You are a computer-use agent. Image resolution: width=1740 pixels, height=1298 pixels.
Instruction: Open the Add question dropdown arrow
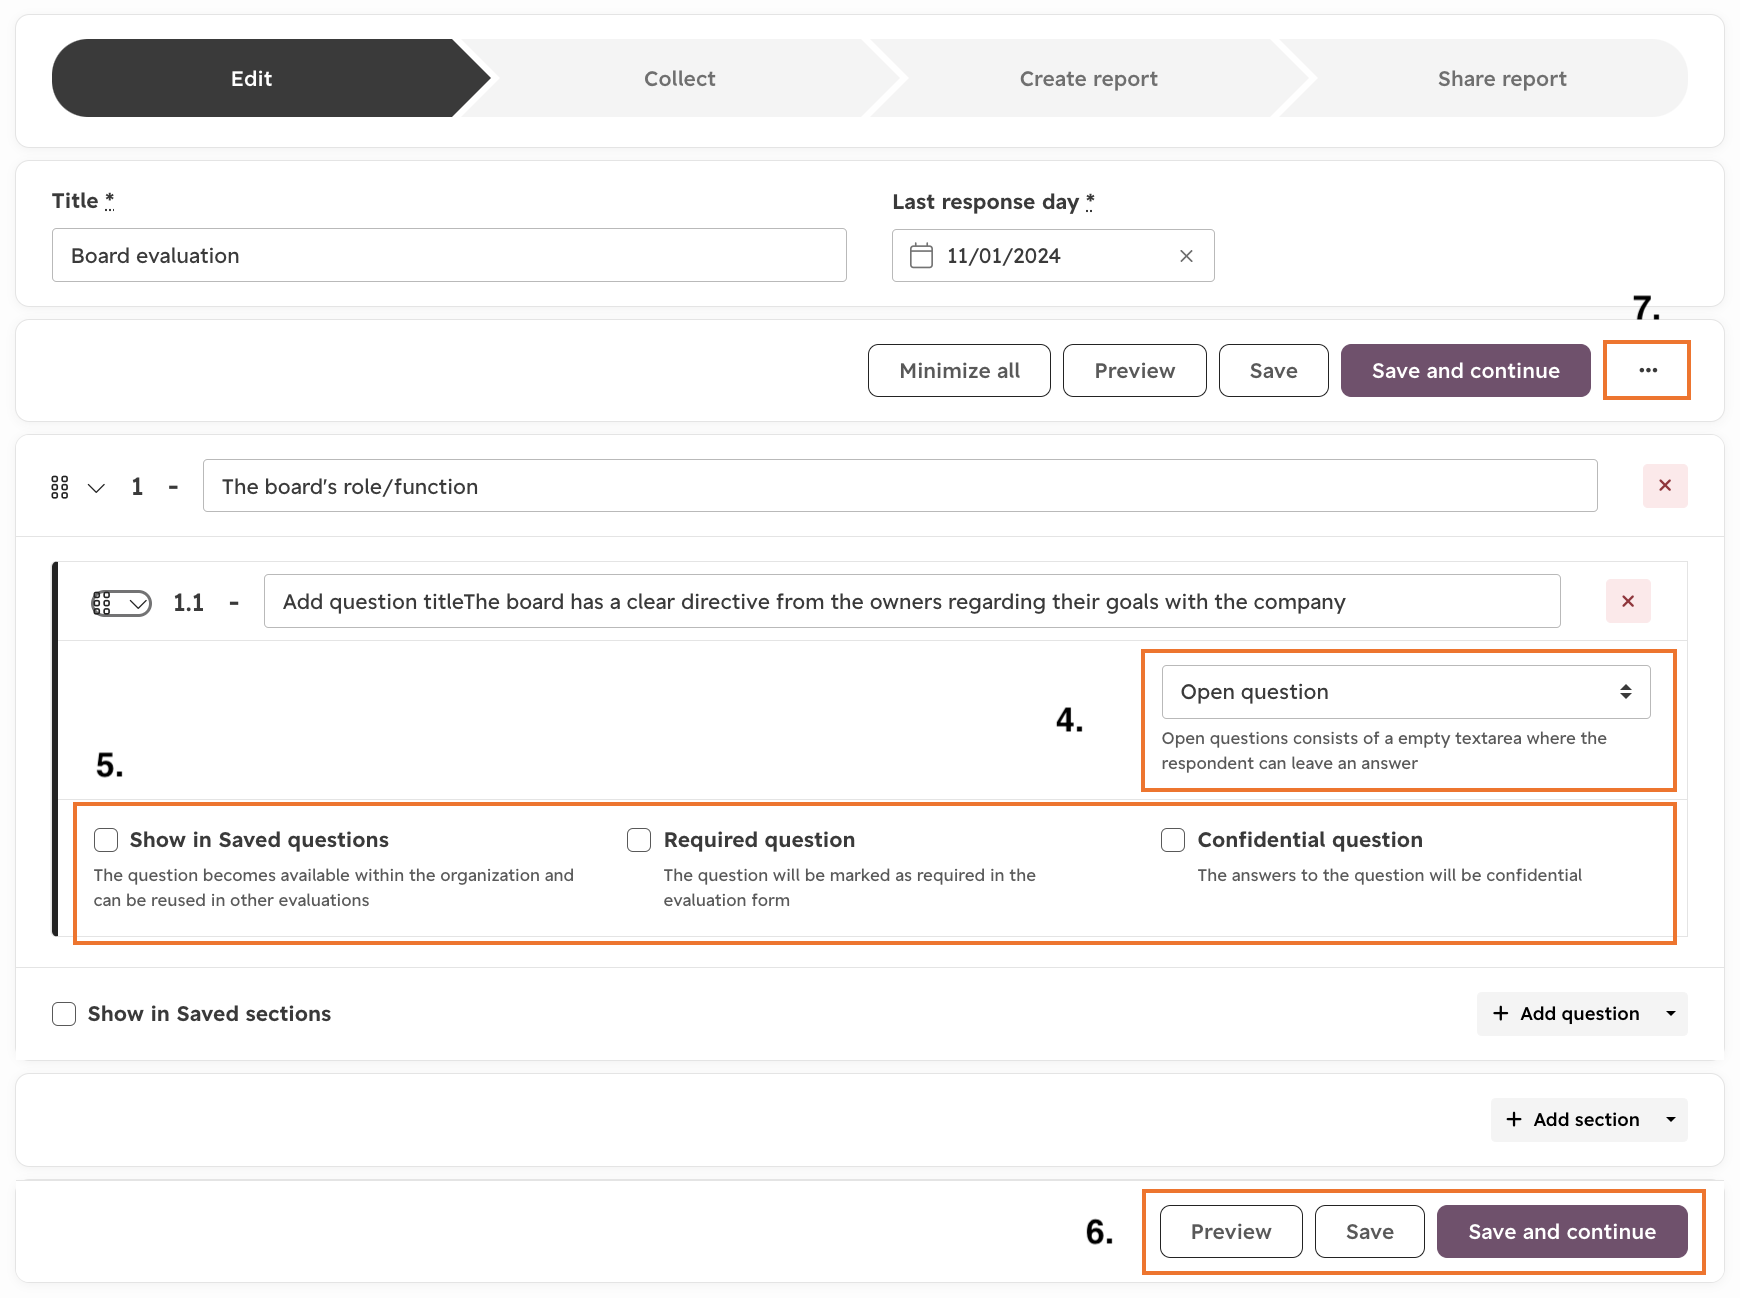(1671, 1014)
